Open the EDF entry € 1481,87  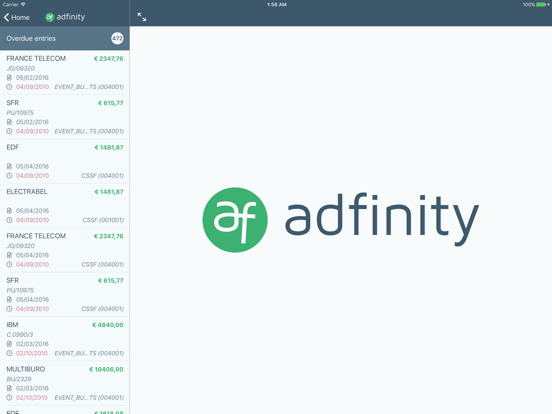[x=65, y=161]
